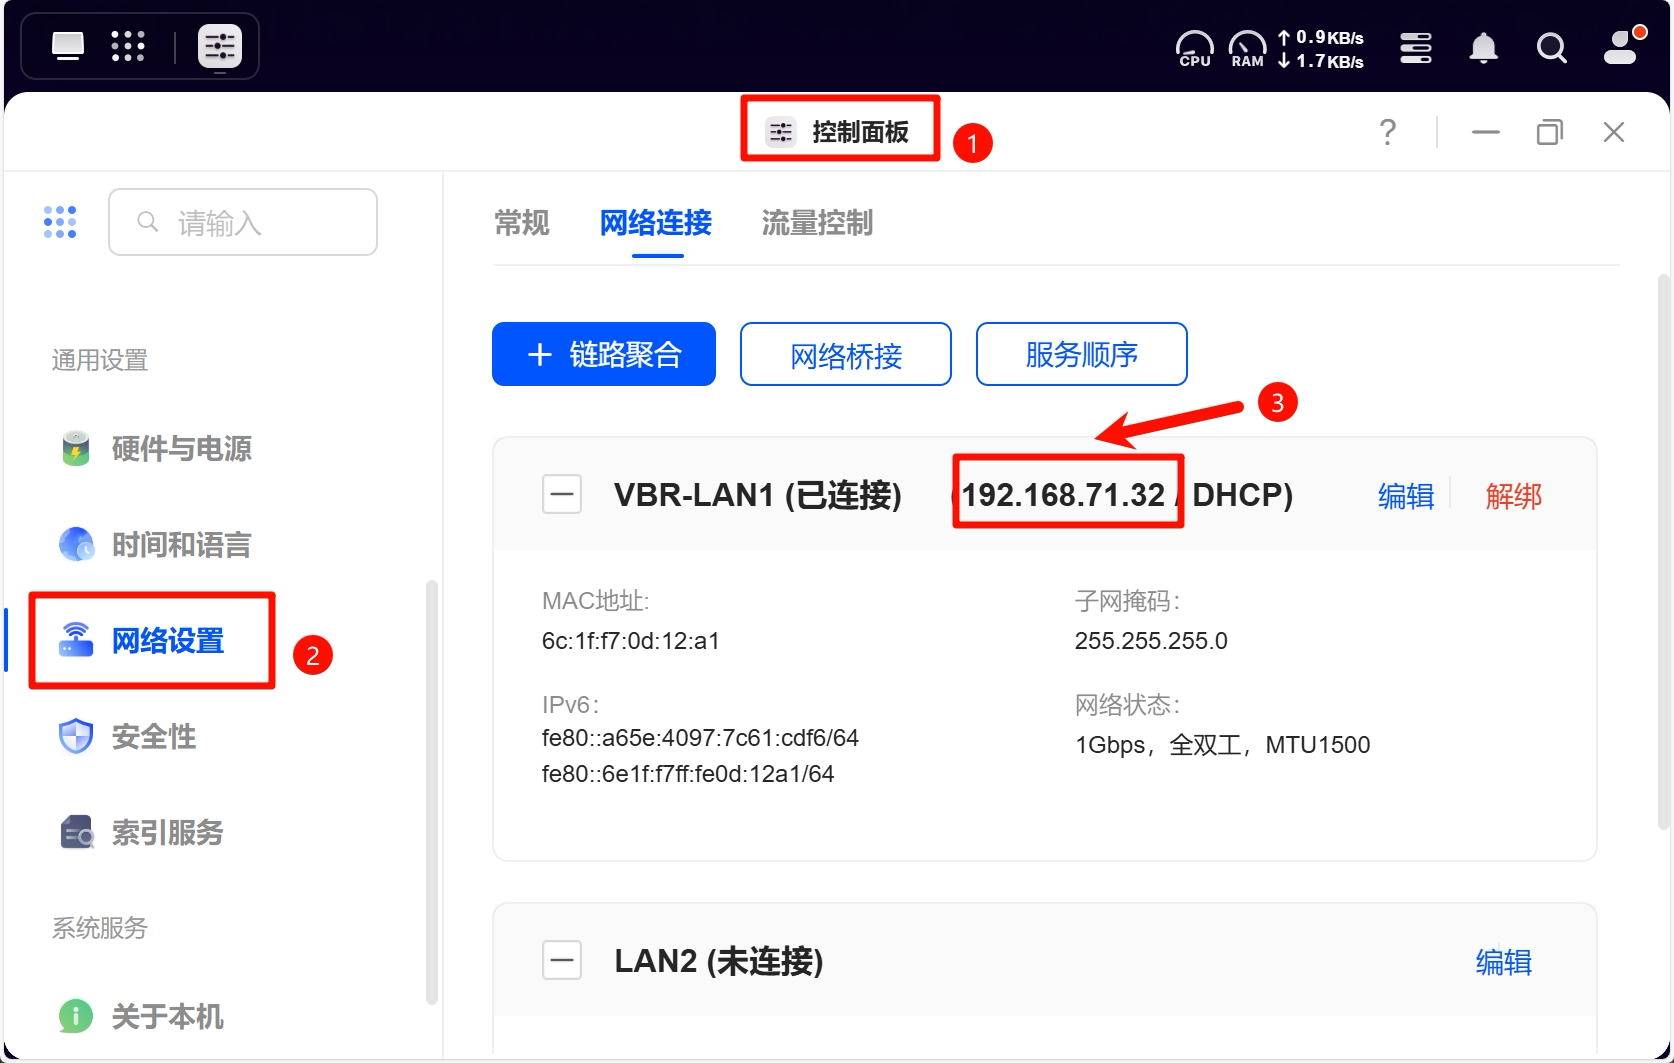The height and width of the screenshot is (1063, 1674).
Task: Click the LAN2 (未连接) heading
Action: tap(719, 961)
